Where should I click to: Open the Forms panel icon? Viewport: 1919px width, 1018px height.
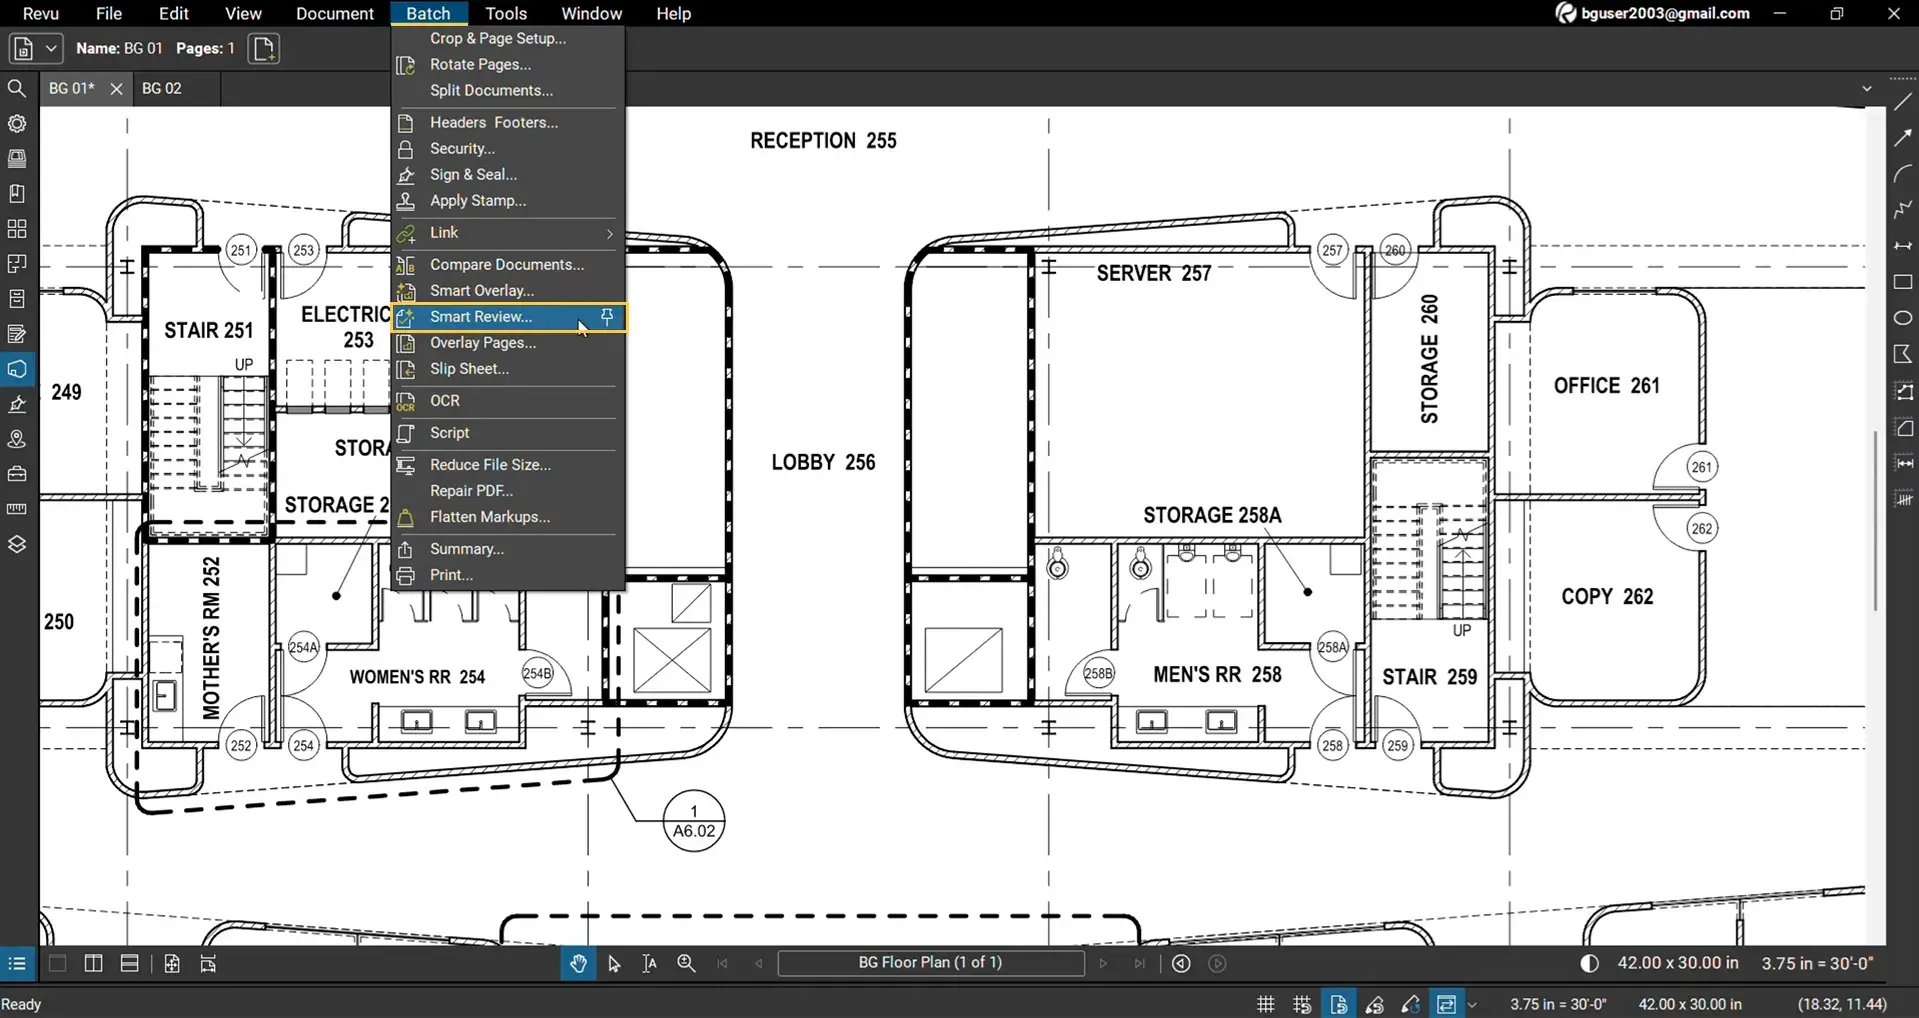[x=17, y=334]
